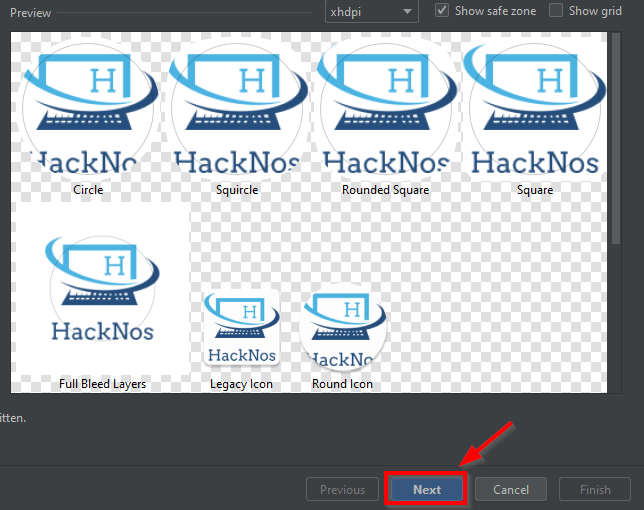
Task: Click the Legacy Icon preview
Action: click(x=242, y=327)
